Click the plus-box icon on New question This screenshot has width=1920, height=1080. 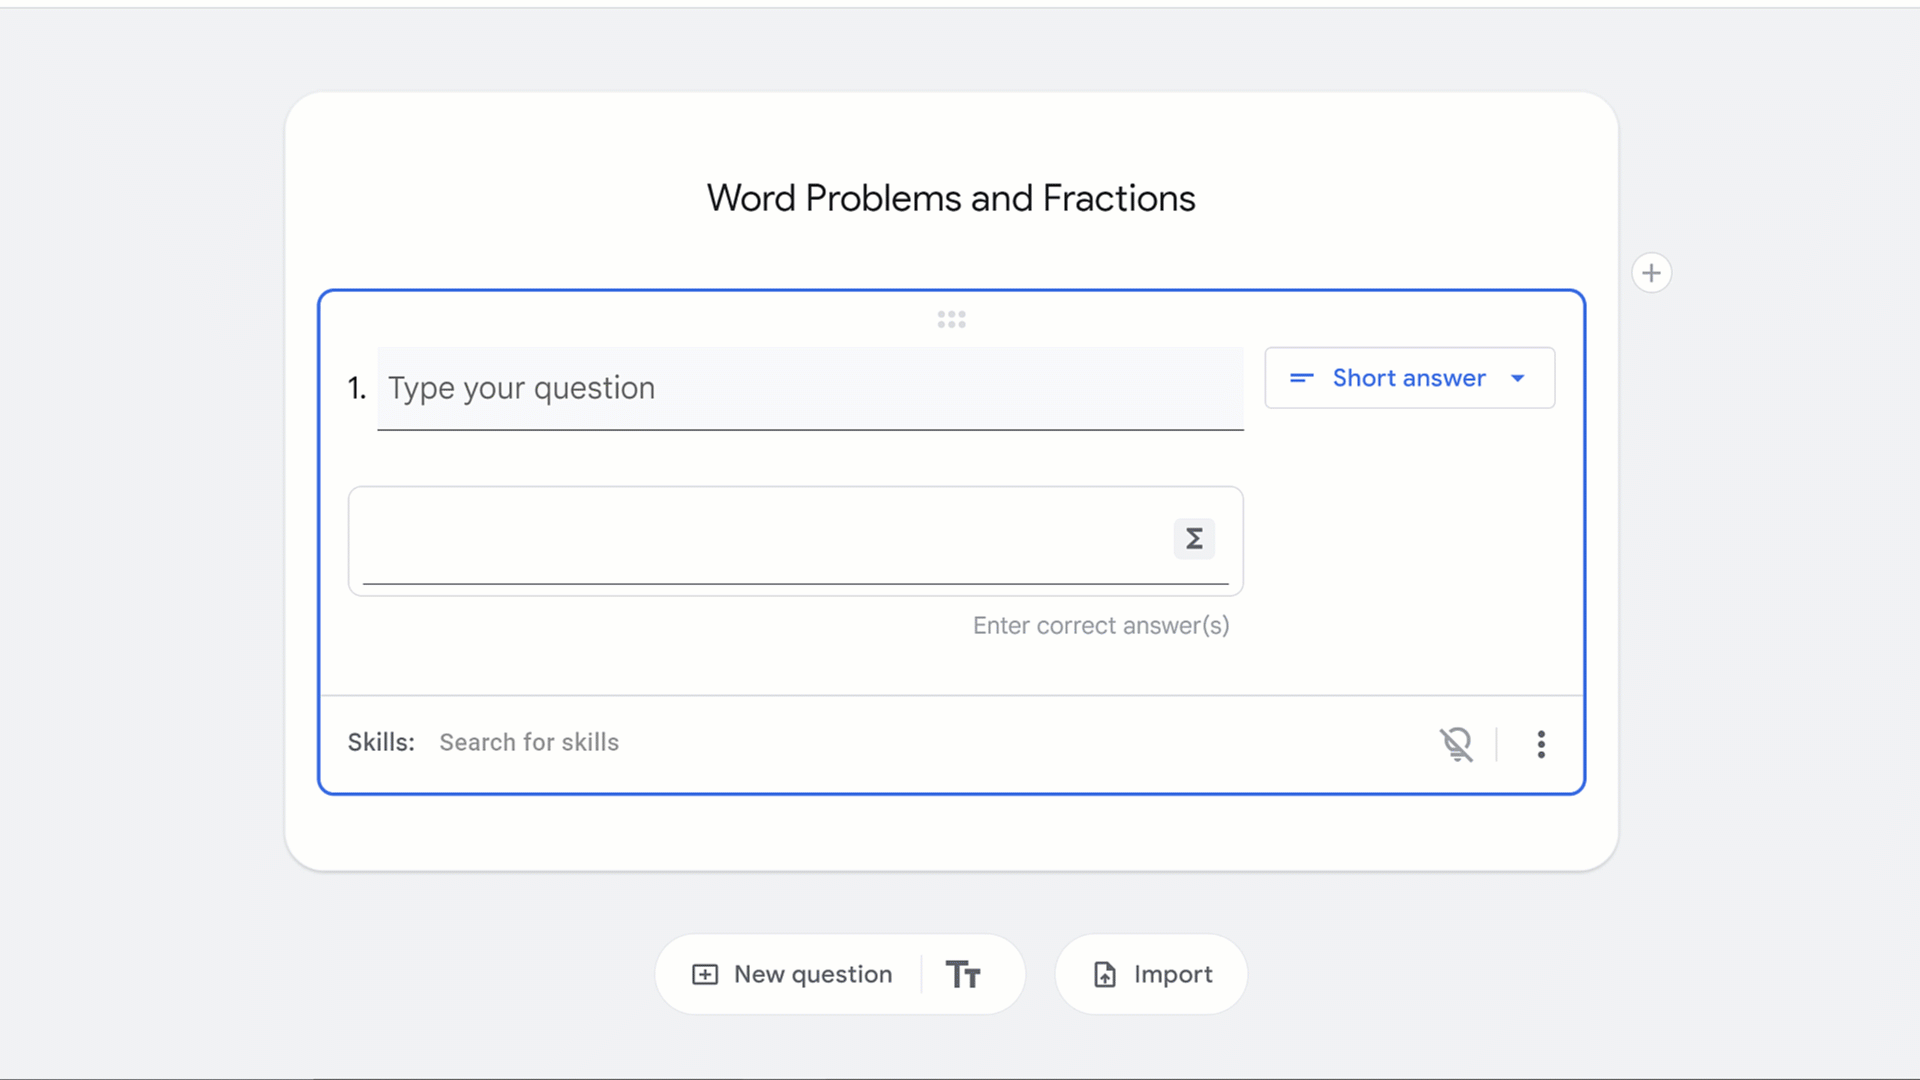click(705, 974)
